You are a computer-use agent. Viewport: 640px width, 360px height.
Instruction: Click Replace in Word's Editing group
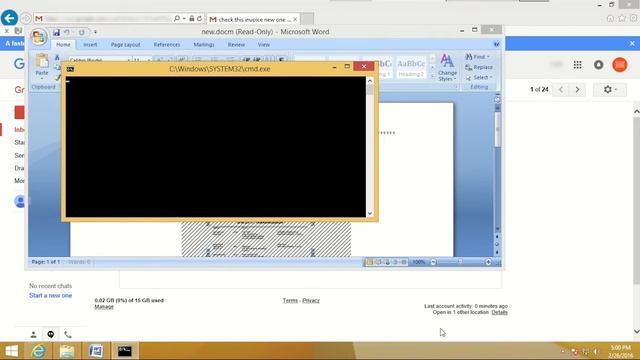tap(479, 67)
